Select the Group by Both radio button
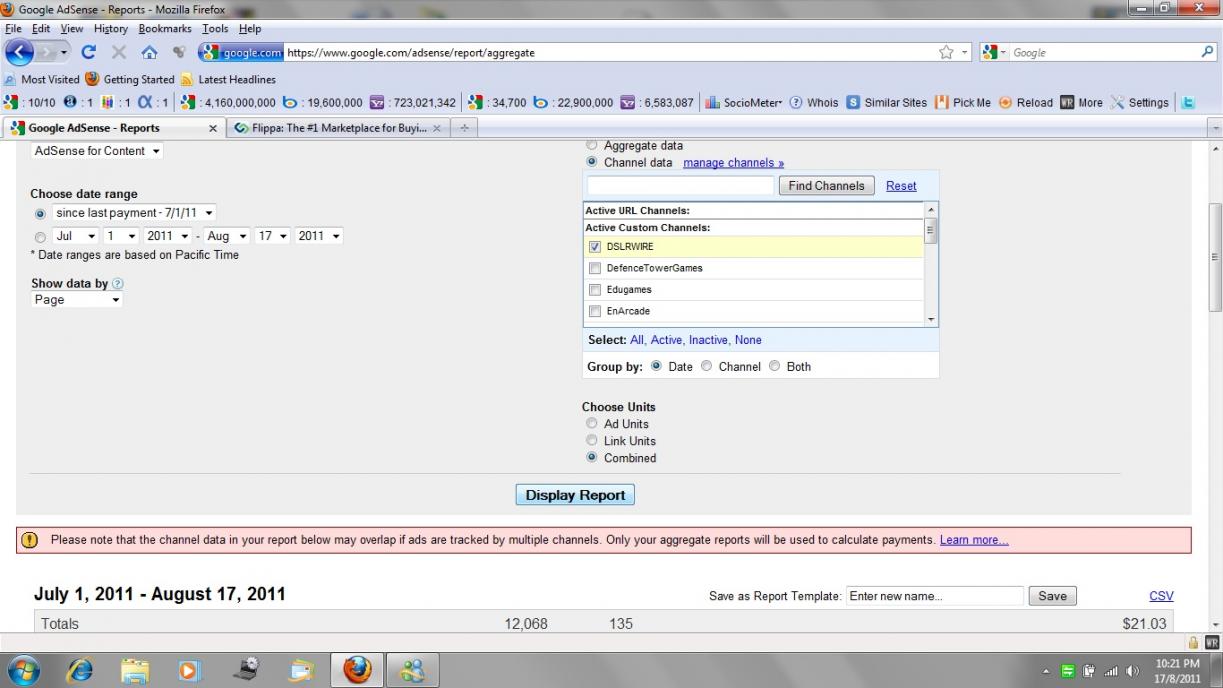Image resolution: width=1223 pixels, height=688 pixels. [x=775, y=366]
